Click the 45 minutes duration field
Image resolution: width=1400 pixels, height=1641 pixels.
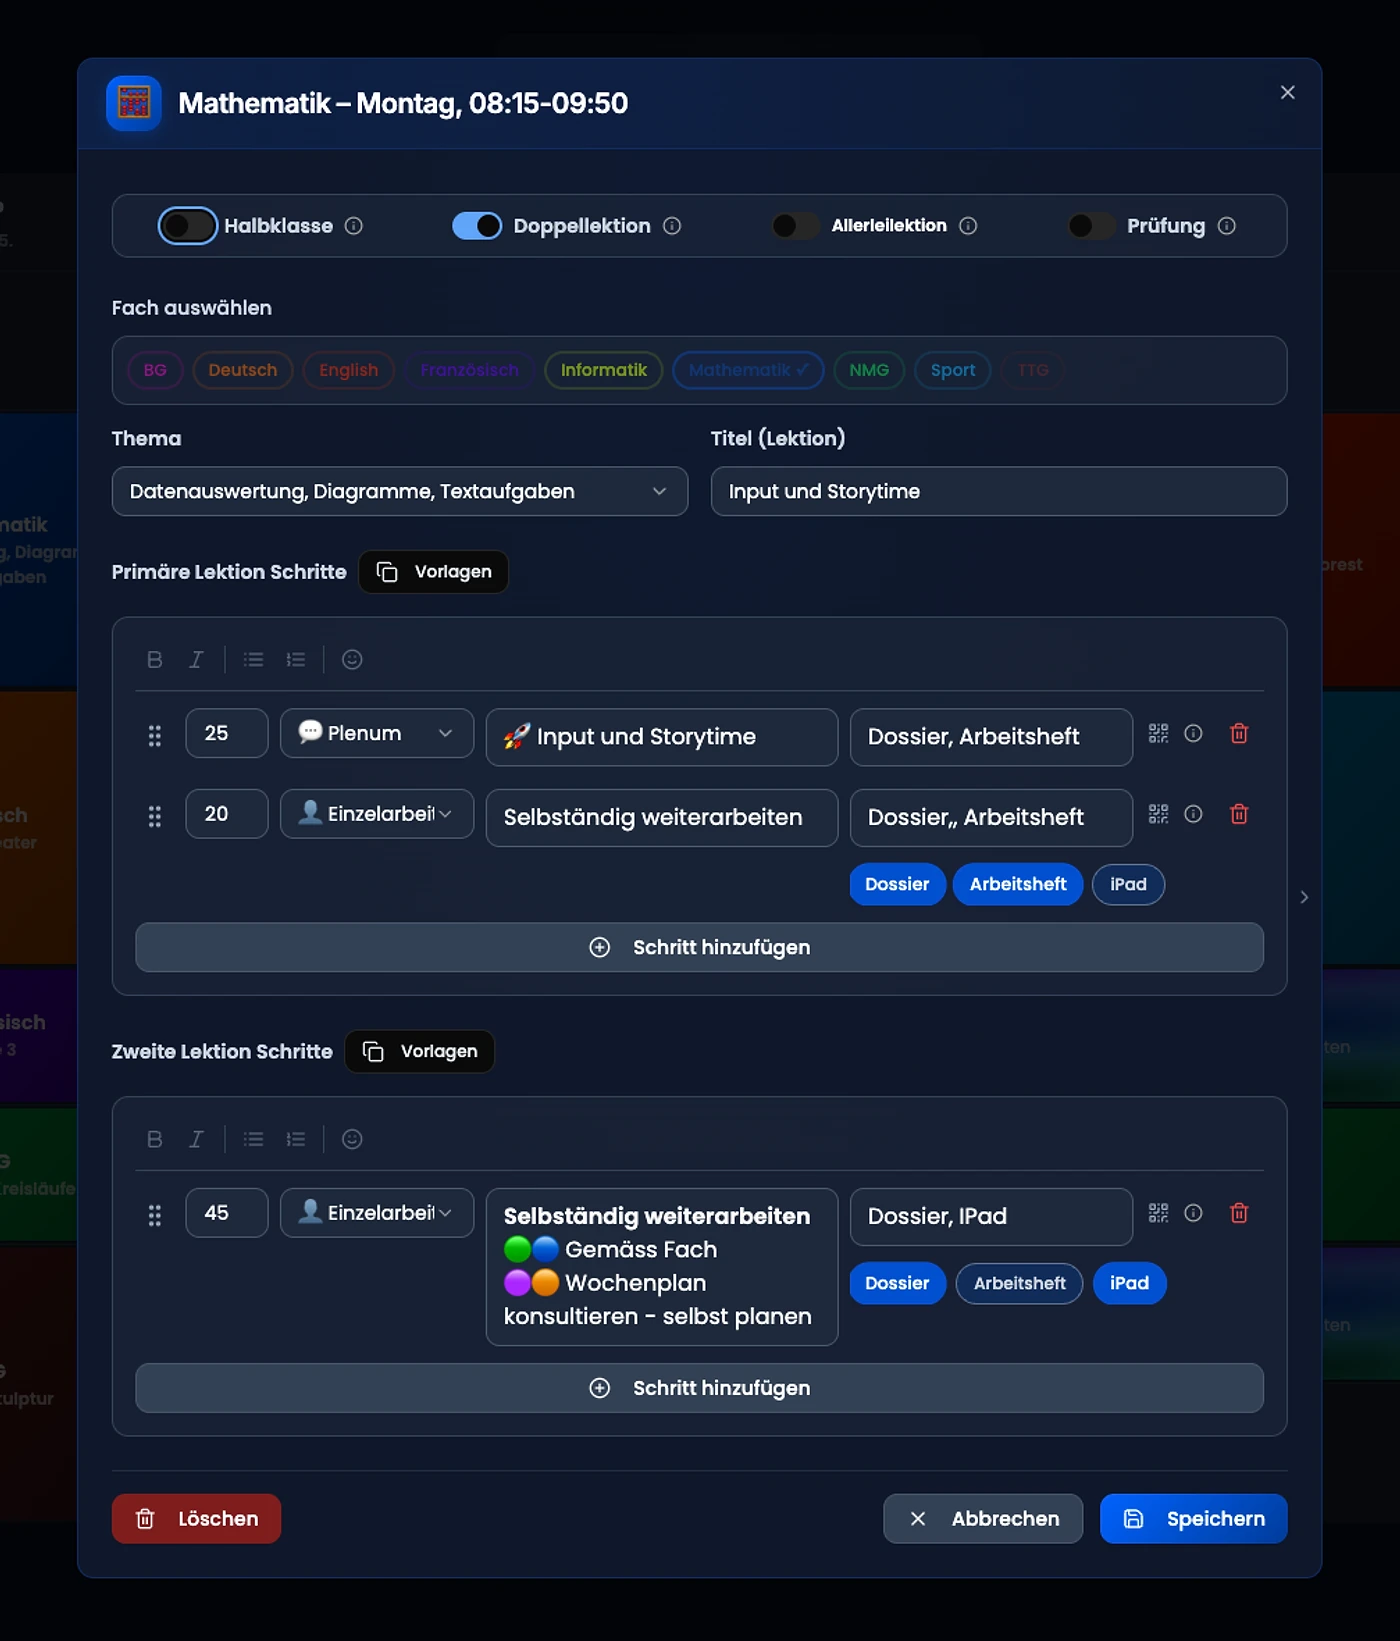click(227, 1213)
